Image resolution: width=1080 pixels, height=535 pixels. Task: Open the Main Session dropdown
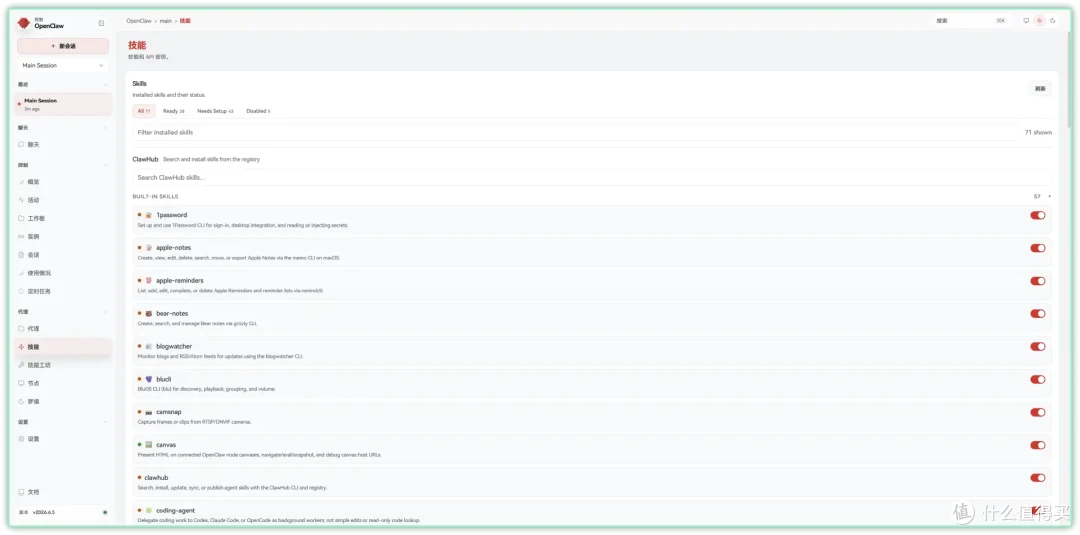(63, 65)
